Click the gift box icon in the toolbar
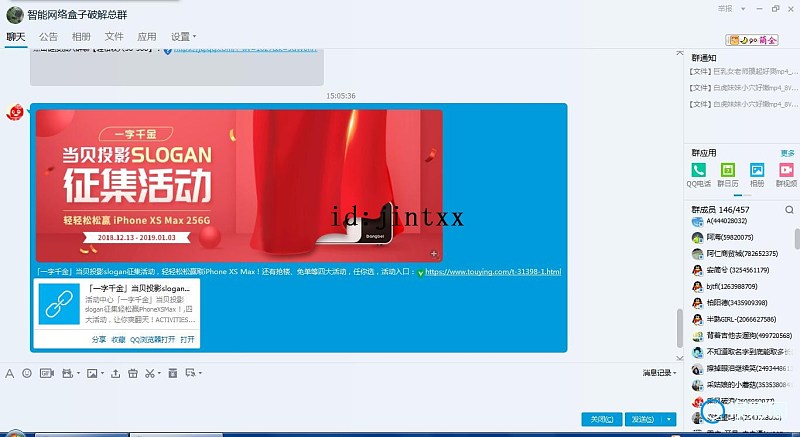The height and width of the screenshot is (437, 800). pos(133,374)
